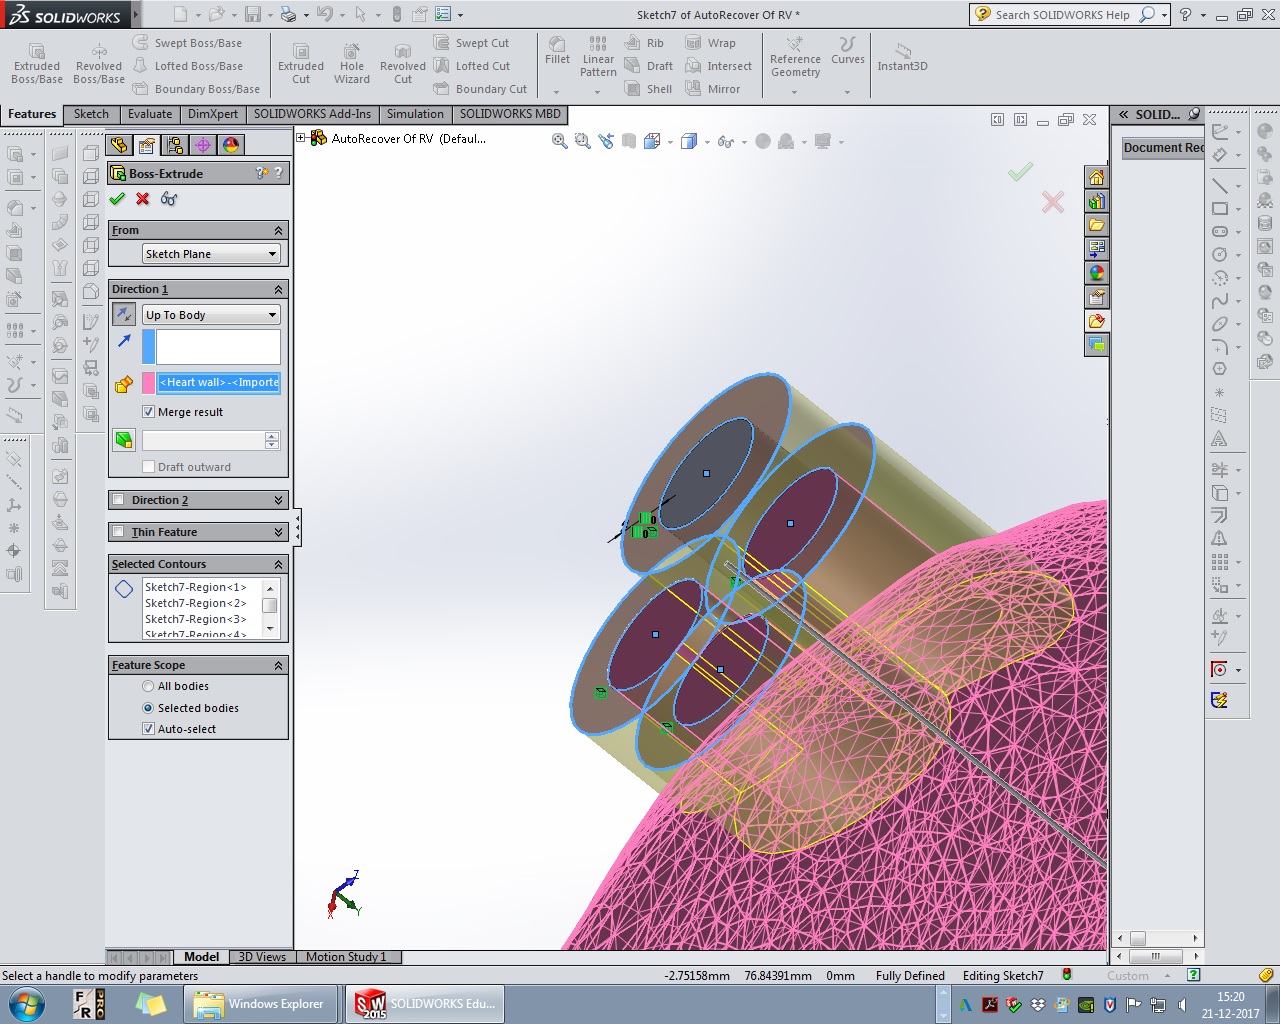Viewport: 1280px width, 1024px height.
Task: Switch to the Sketch tab
Action: click(x=91, y=114)
